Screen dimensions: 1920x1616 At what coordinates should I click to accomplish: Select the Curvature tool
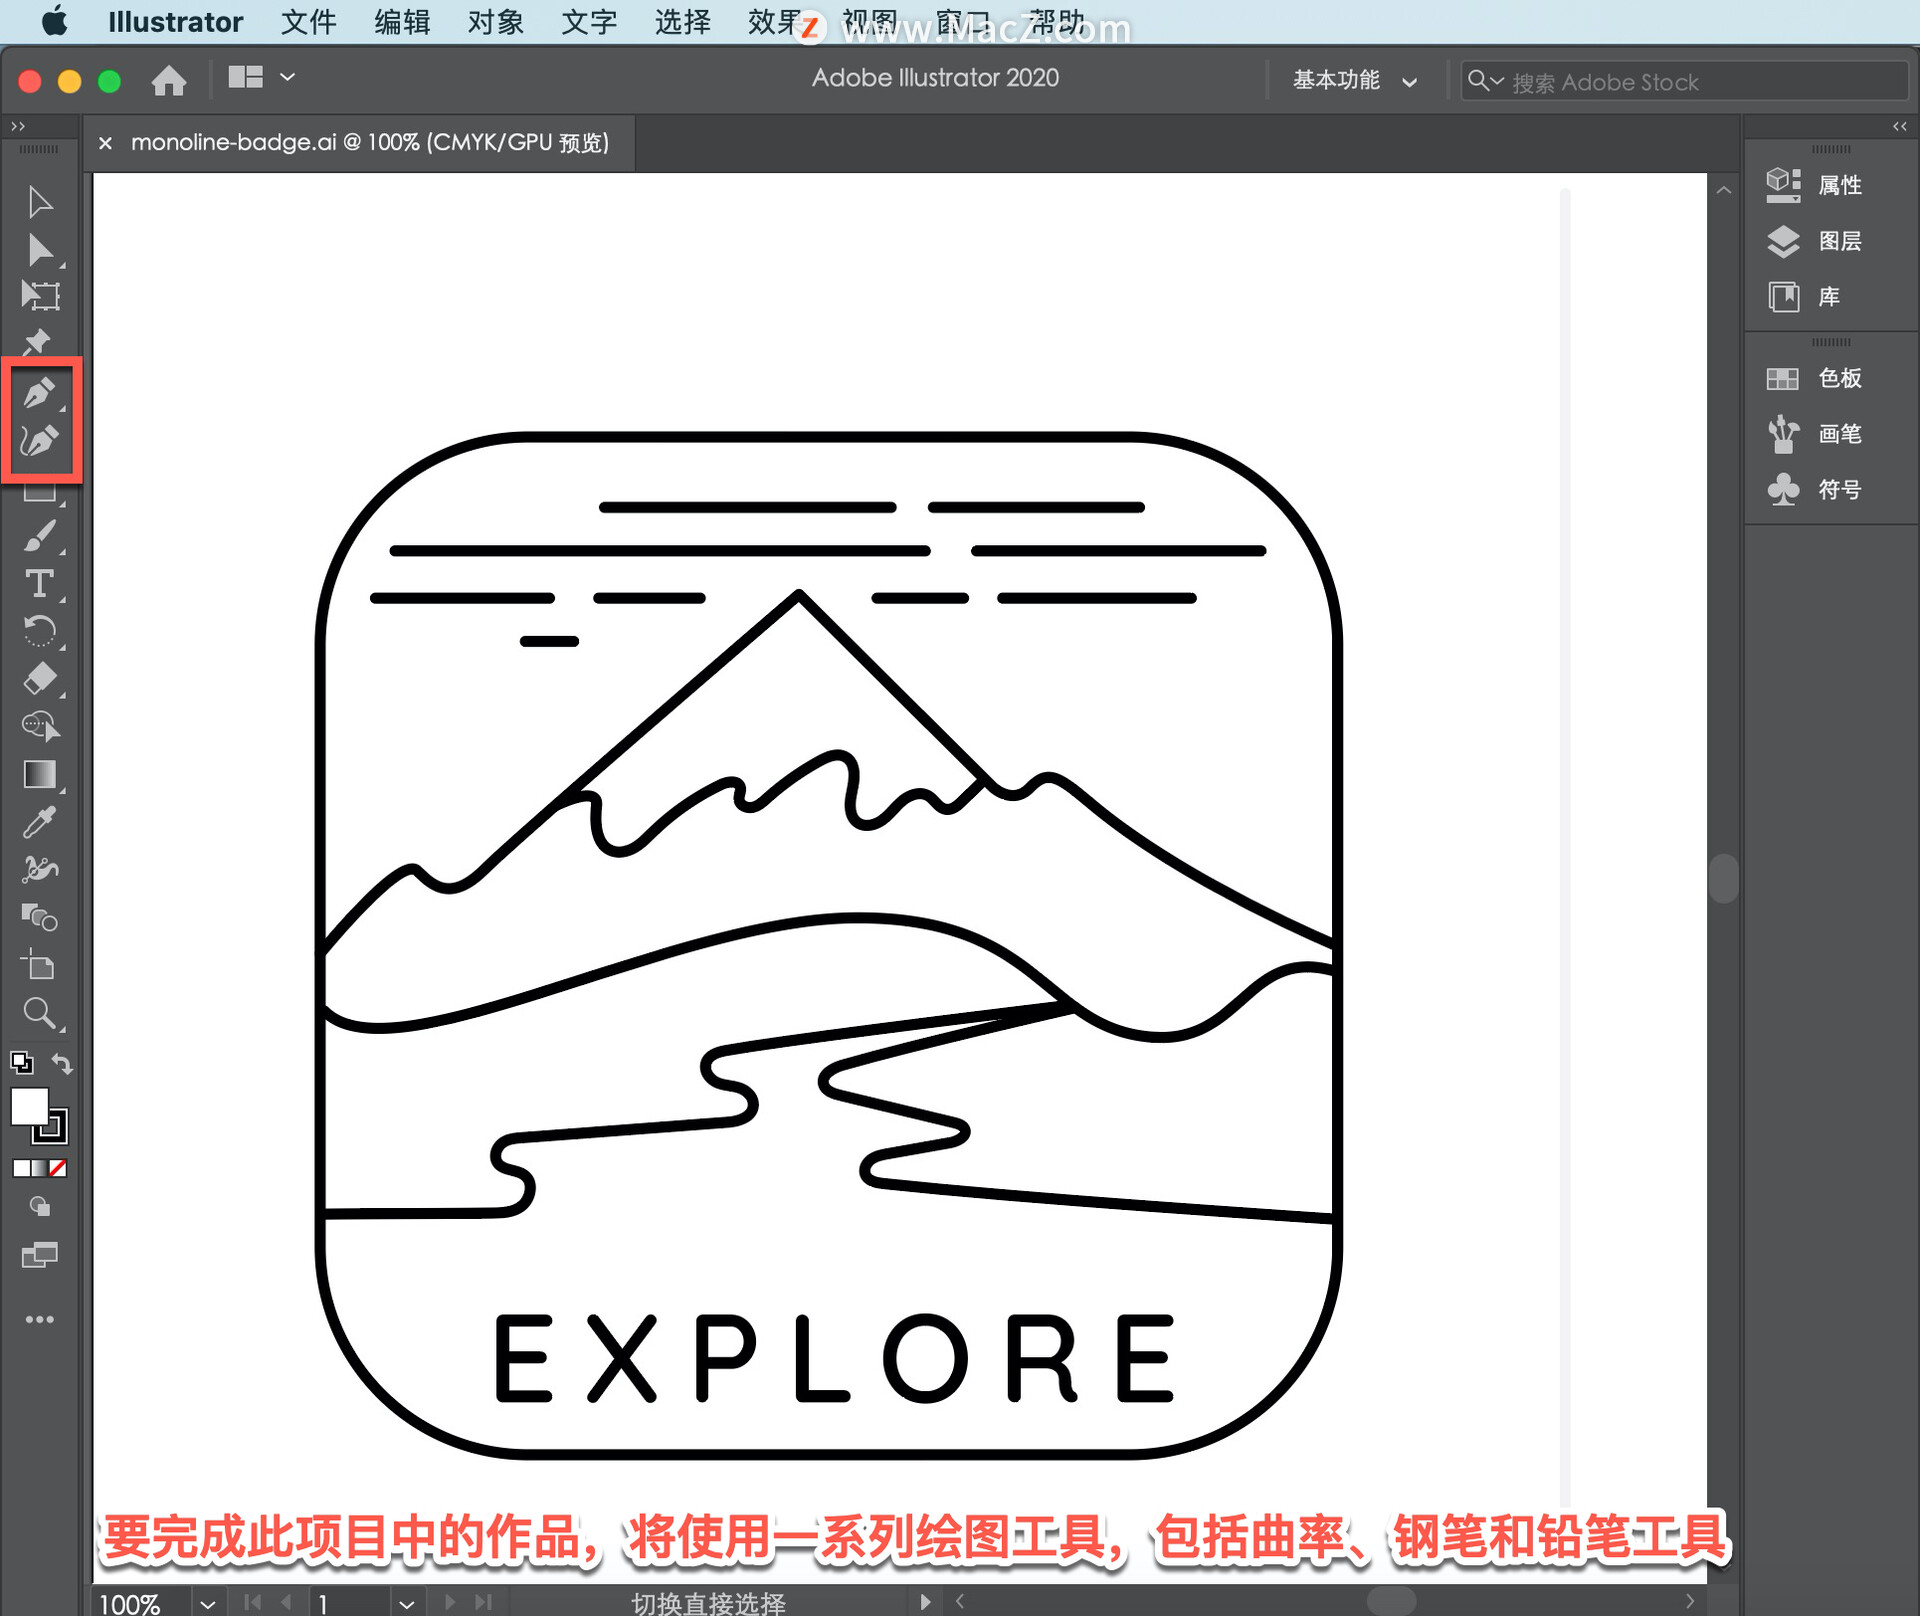point(40,440)
